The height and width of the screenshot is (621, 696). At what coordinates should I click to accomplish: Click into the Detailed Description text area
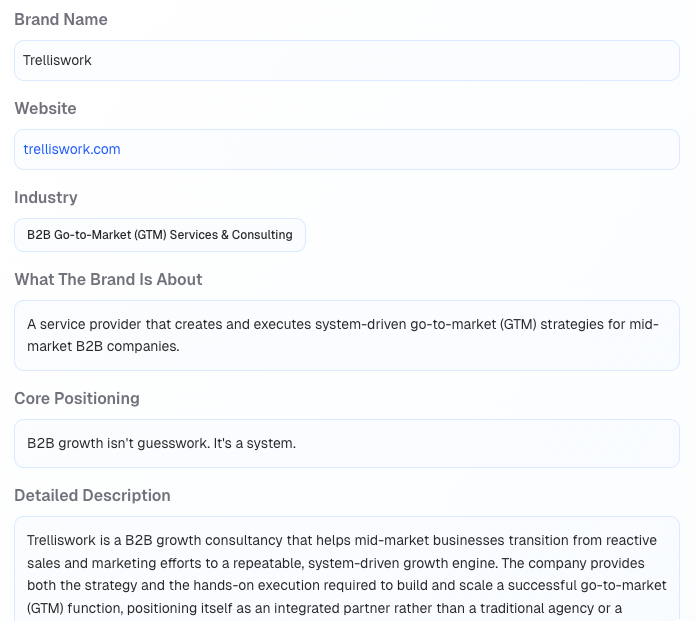(x=347, y=569)
